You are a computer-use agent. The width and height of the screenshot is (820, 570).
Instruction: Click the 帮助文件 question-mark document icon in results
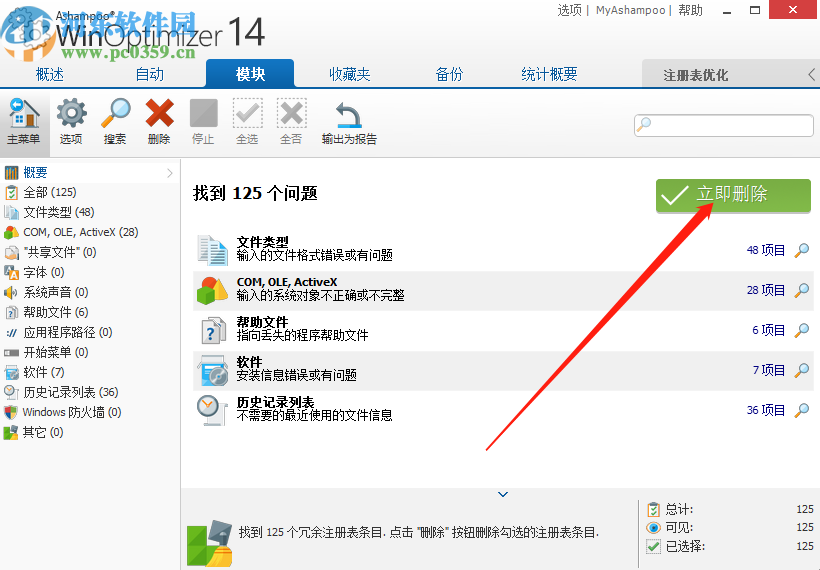click(x=212, y=330)
